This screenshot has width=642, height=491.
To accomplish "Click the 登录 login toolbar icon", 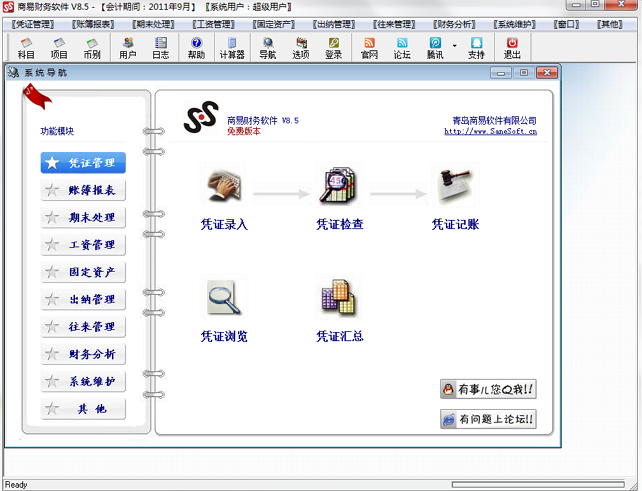I will click(x=334, y=48).
